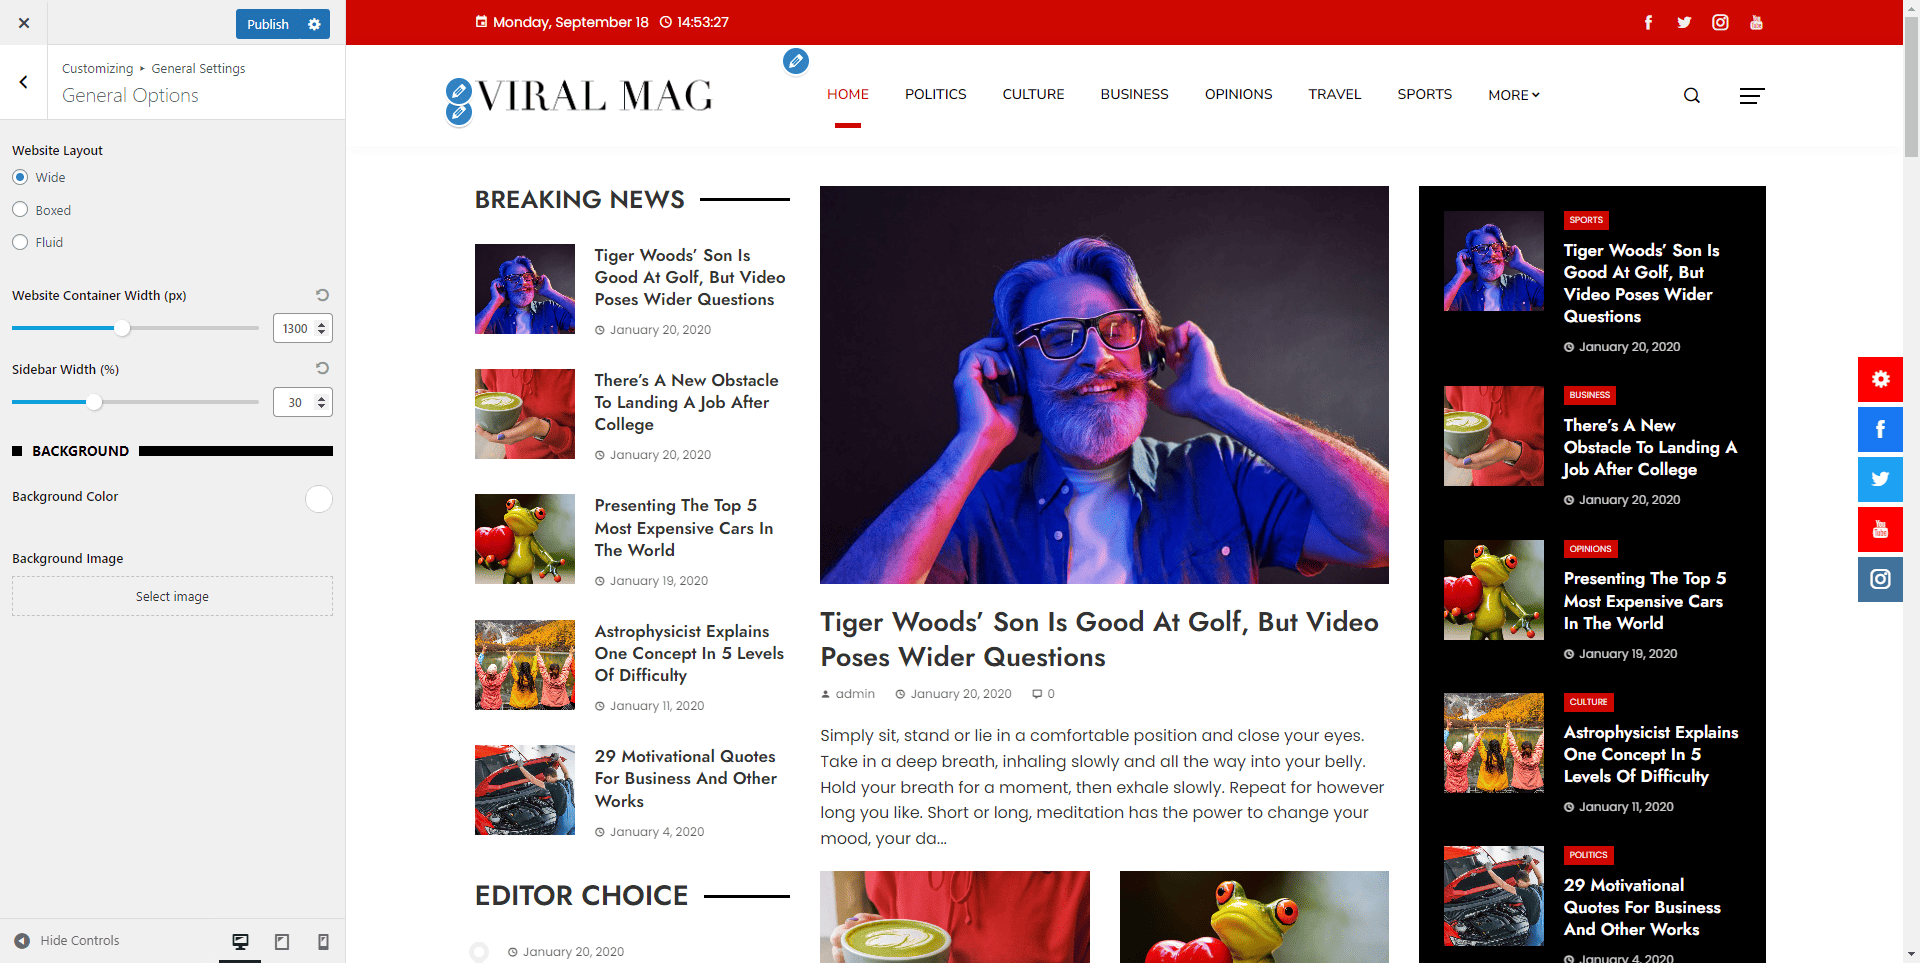Click Website Container Width slider handle
Viewport: 1920px width, 963px height.
pos(122,328)
